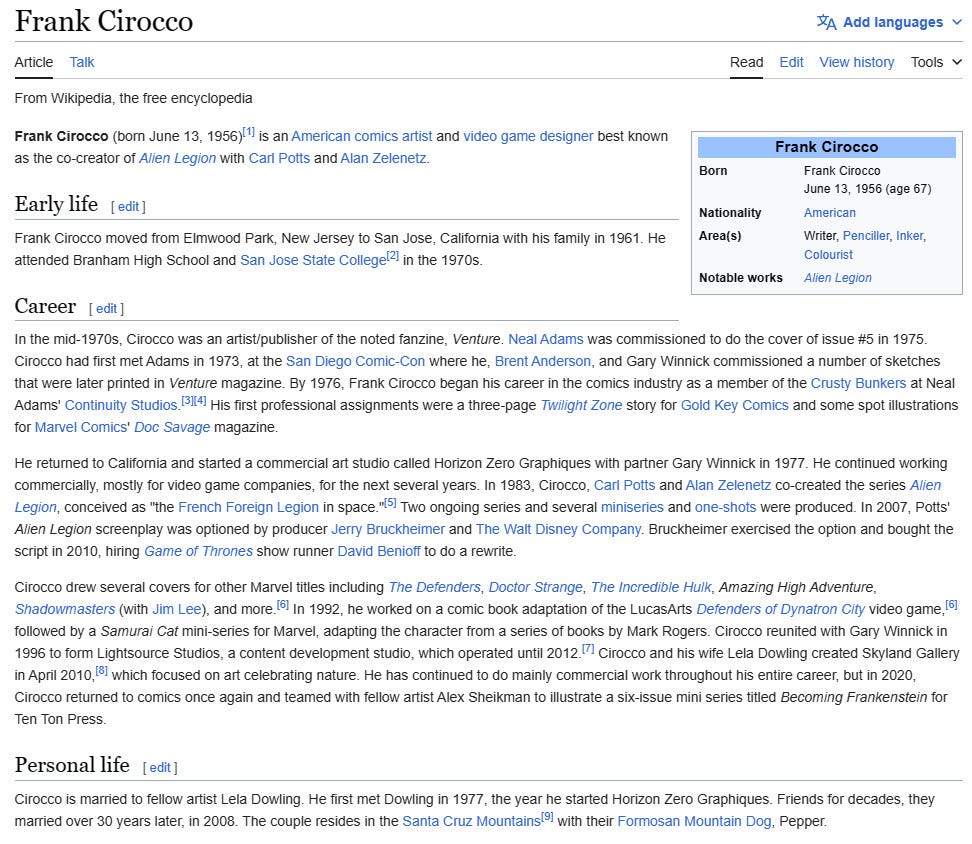Image resolution: width=972 pixels, height=844 pixels.
Task: Open Penciller link in infobox
Action: (x=866, y=235)
